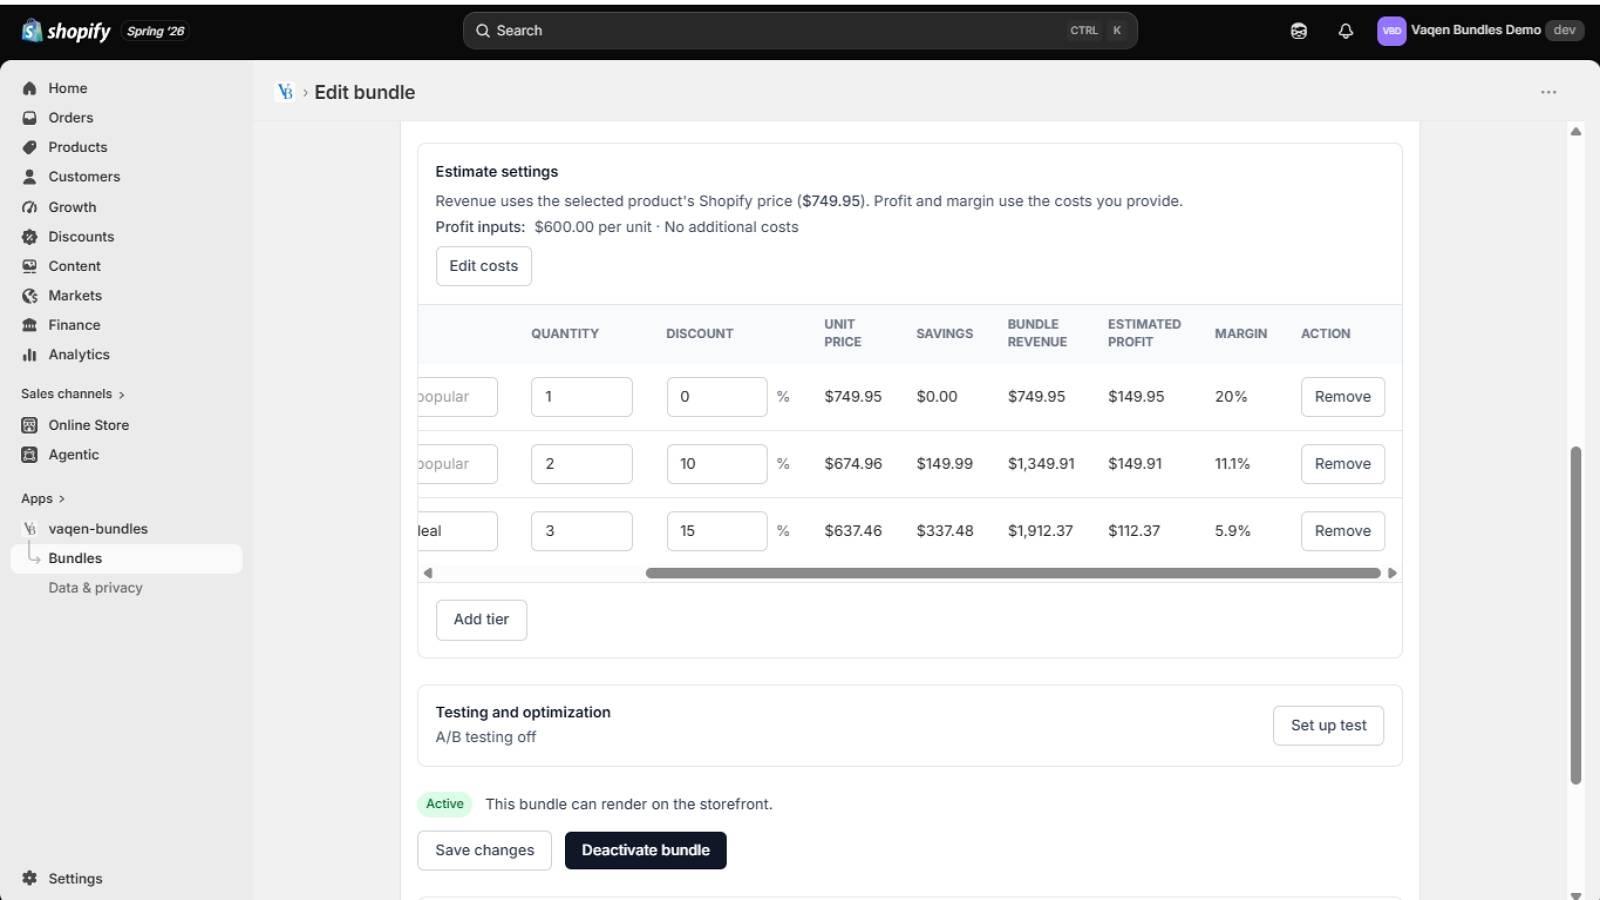Focus the discount field showing 15
The height and width of the screenshot is (900, 1600).
(x=717, y=531)
